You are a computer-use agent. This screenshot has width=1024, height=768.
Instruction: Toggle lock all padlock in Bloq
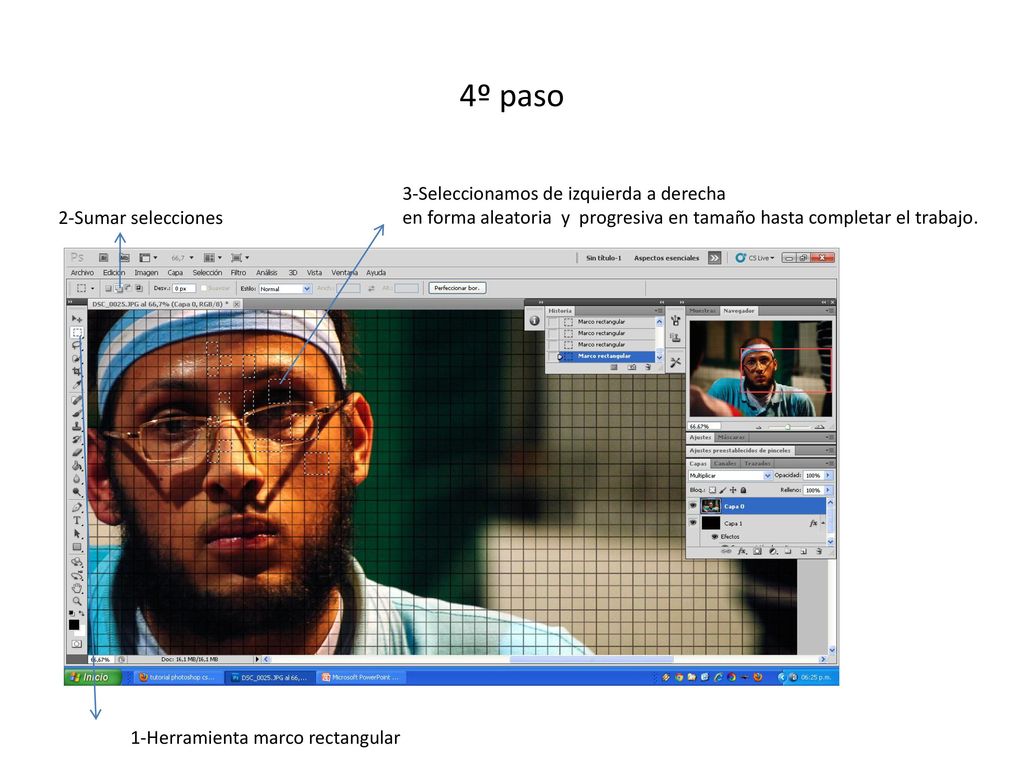point(743,490)
